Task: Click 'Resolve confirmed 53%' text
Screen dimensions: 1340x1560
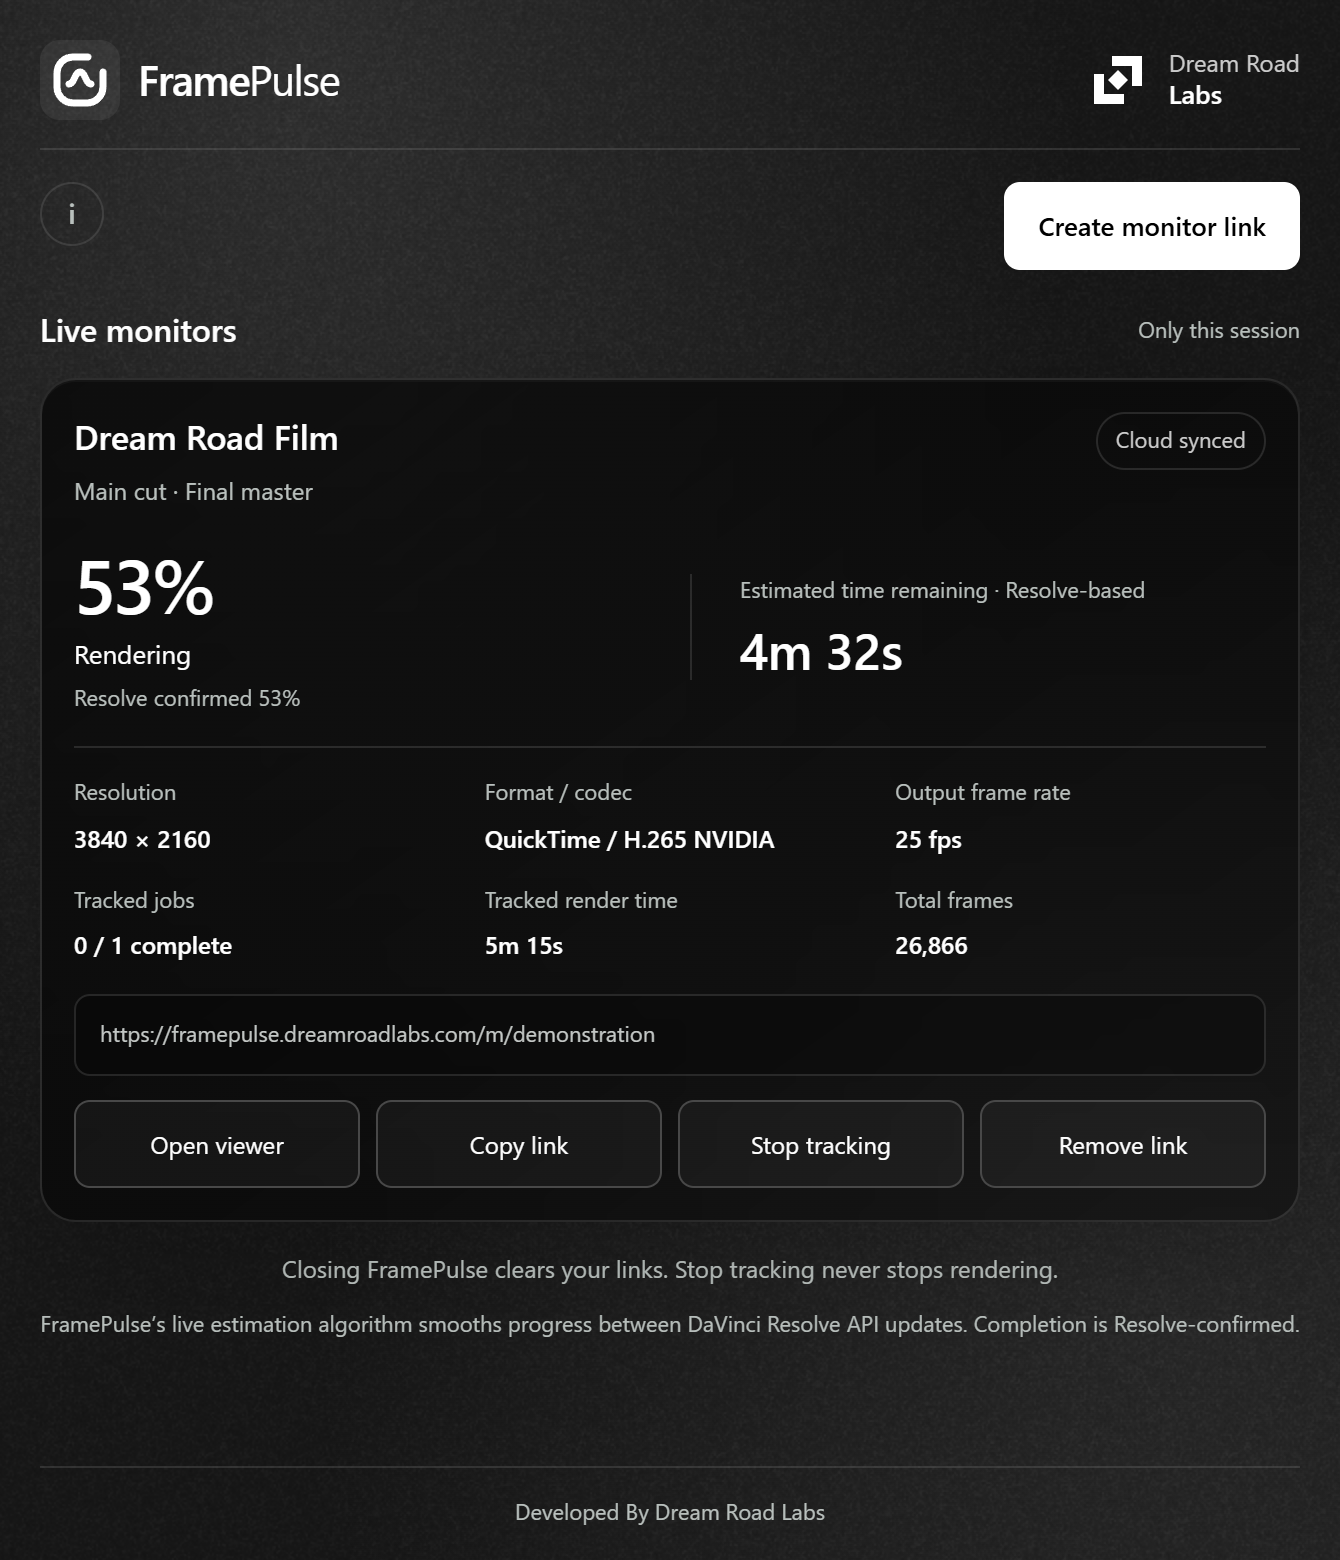Action: pos(187,698)
